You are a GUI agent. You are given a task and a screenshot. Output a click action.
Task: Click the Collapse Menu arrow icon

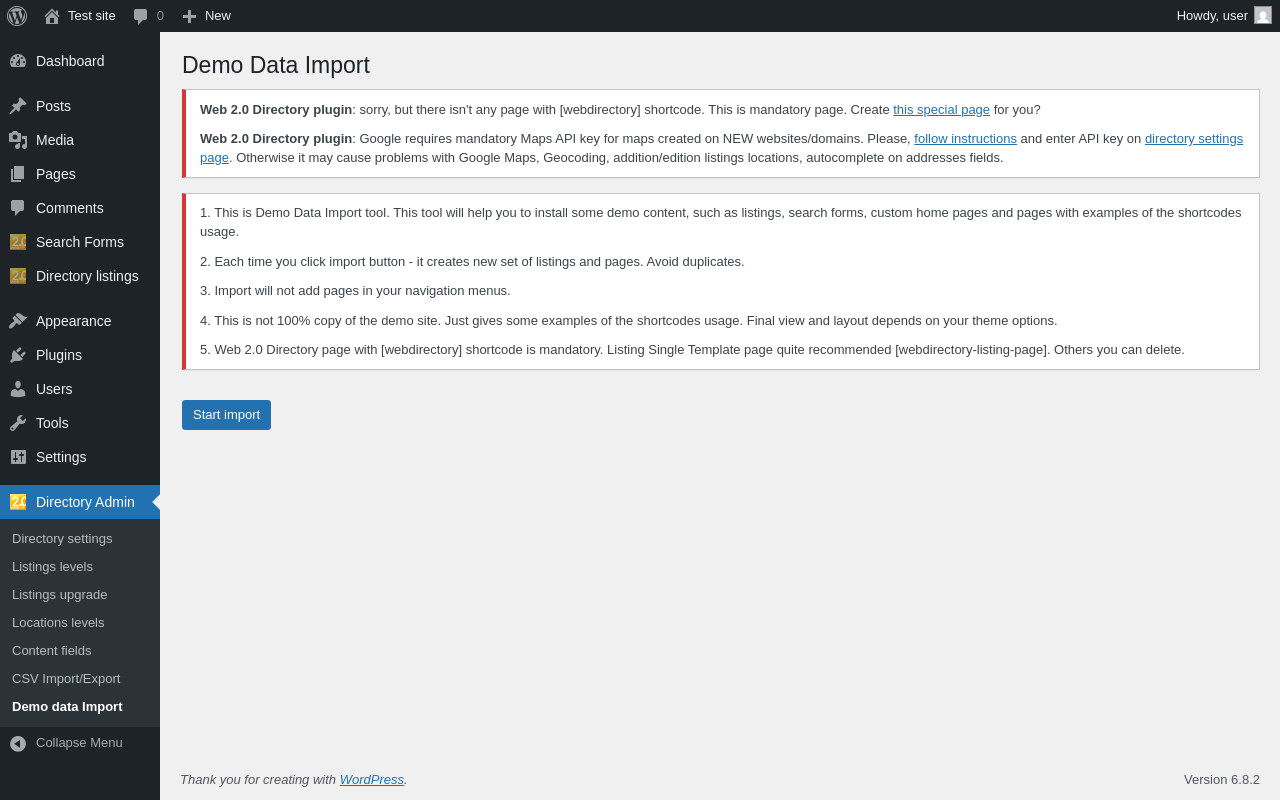18,743
